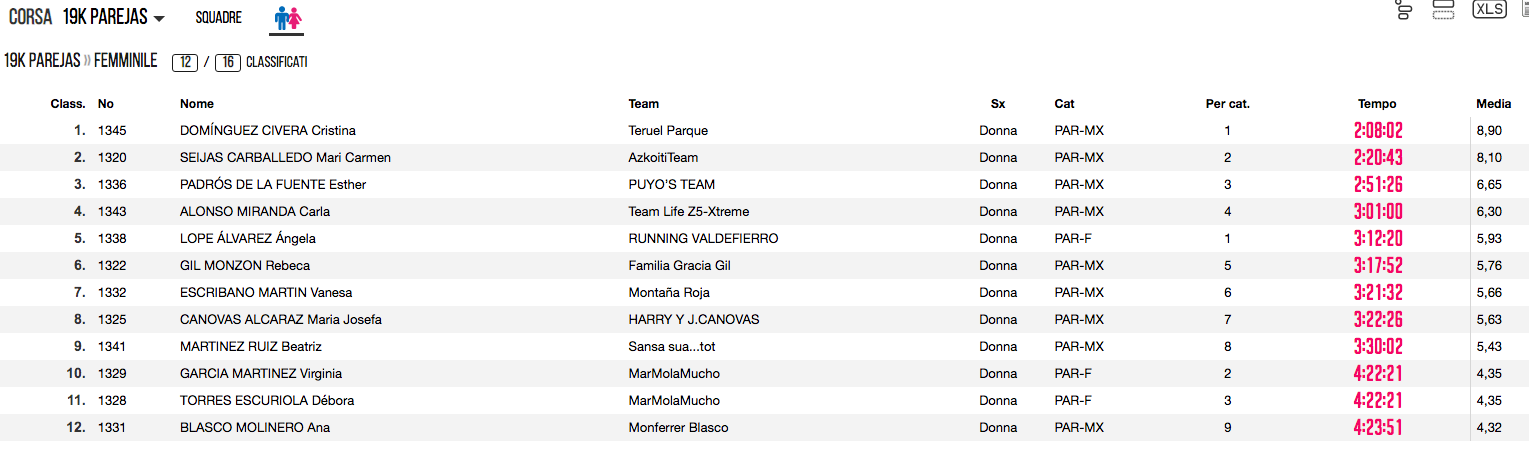
Task: Switch to the SQUADRE tab
Action: [219, 18]
